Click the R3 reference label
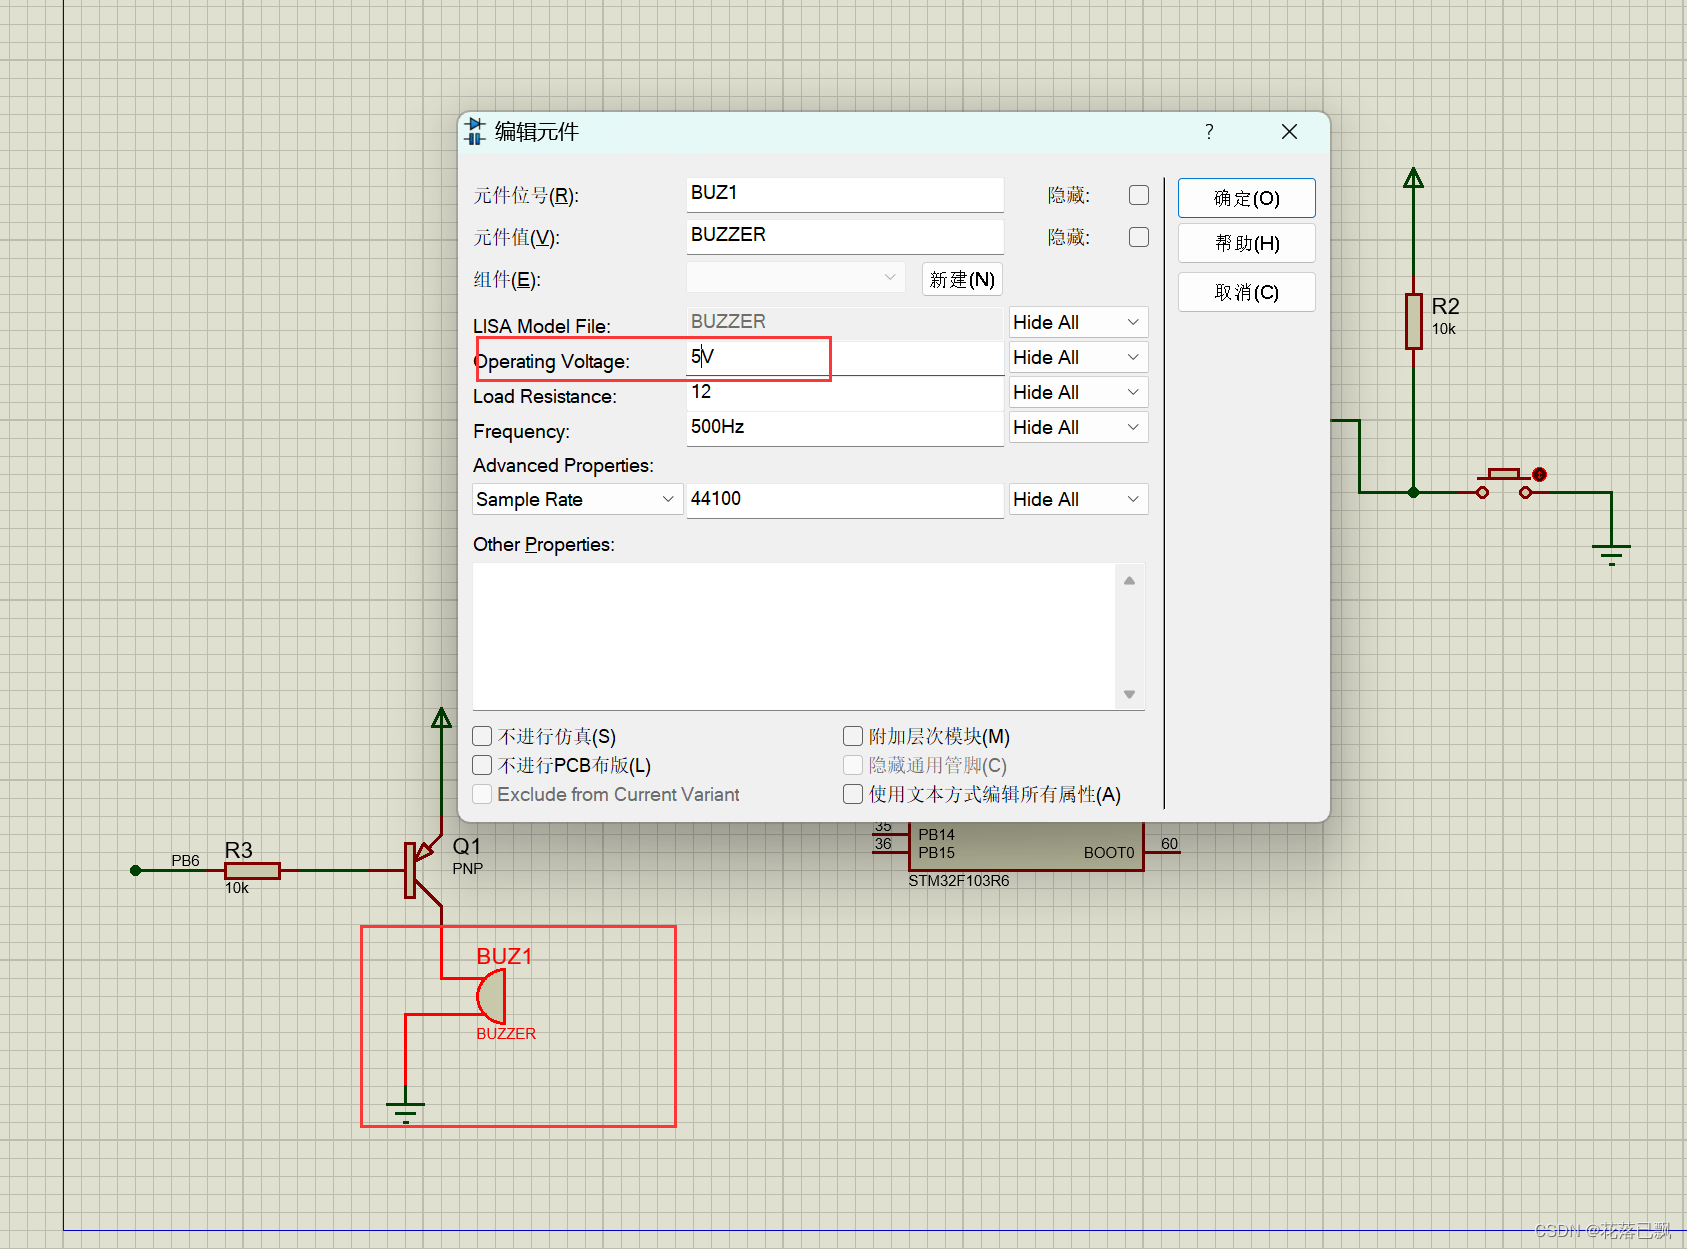Viewport: 1687px width, 1249px height. [x=238, y=850]
